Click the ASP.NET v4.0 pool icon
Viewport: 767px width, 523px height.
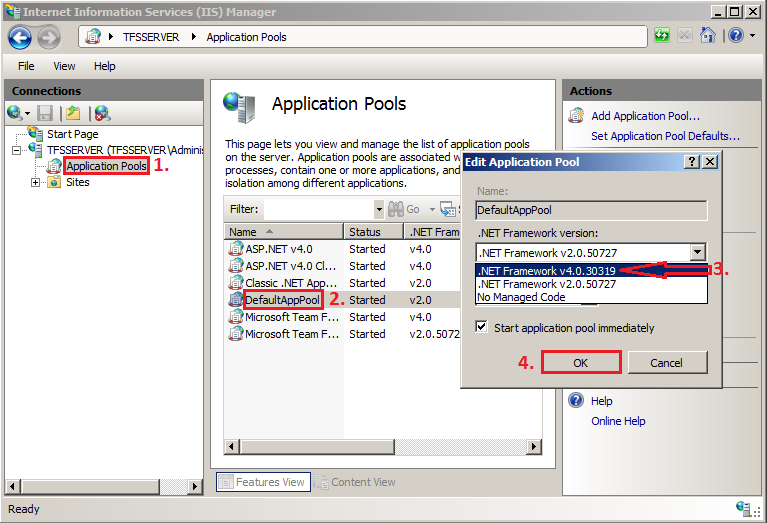[236, 249]
